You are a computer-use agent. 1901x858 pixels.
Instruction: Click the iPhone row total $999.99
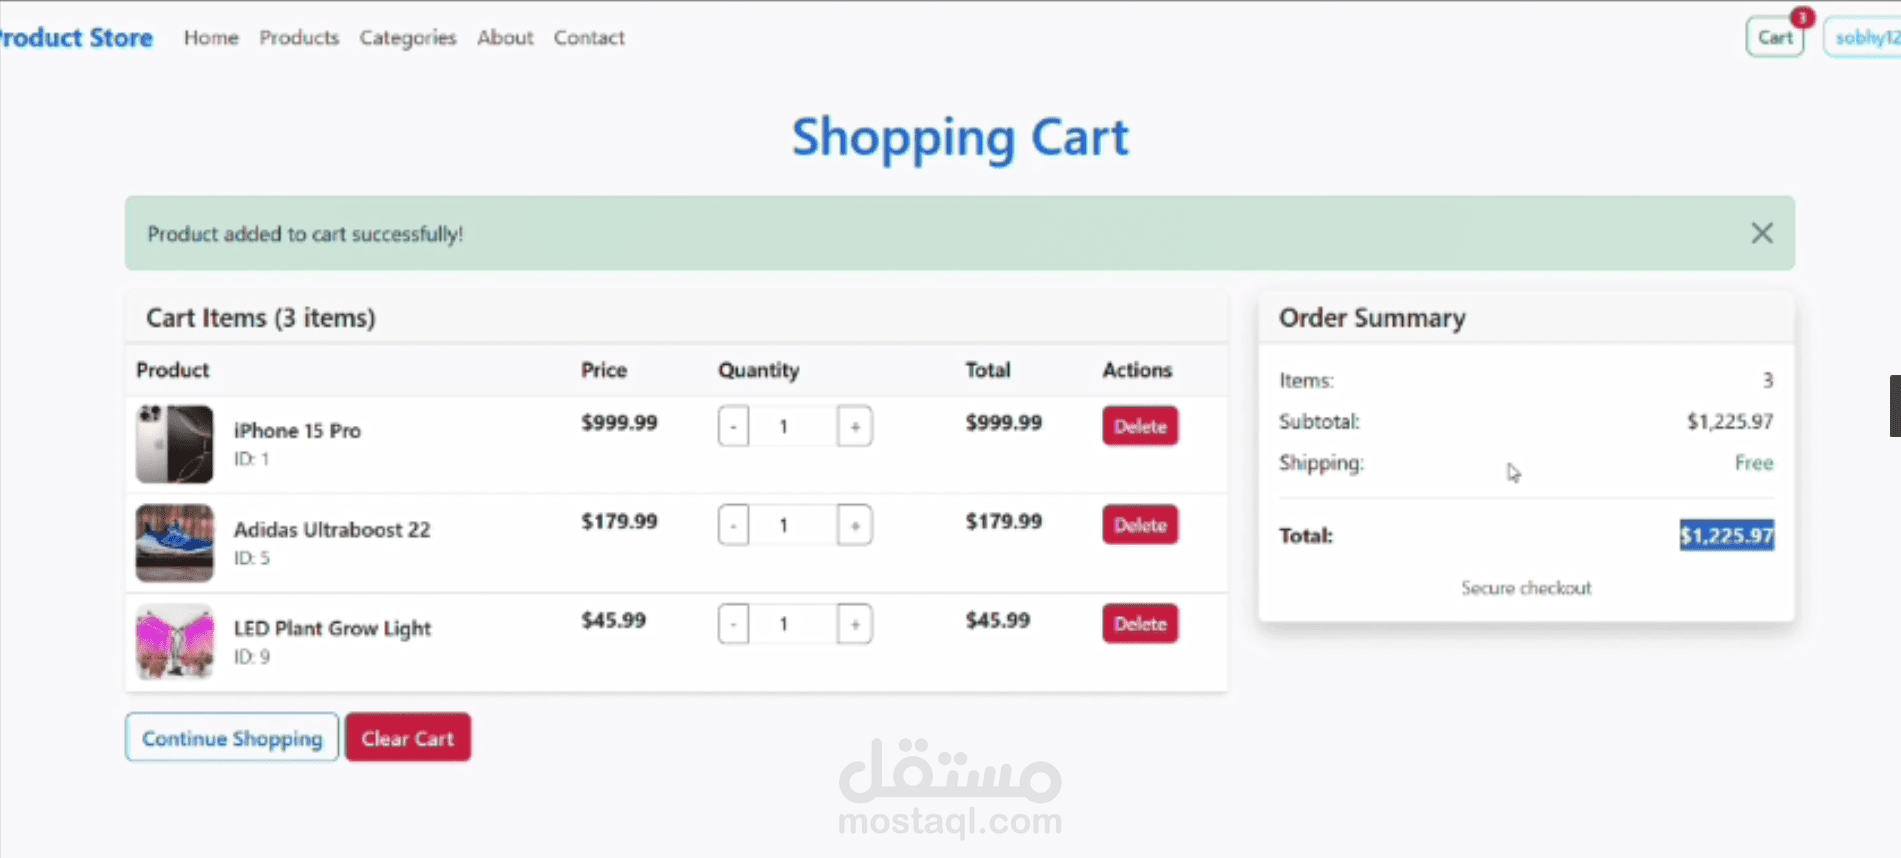pyautogui.click(x=1003, y=422)
